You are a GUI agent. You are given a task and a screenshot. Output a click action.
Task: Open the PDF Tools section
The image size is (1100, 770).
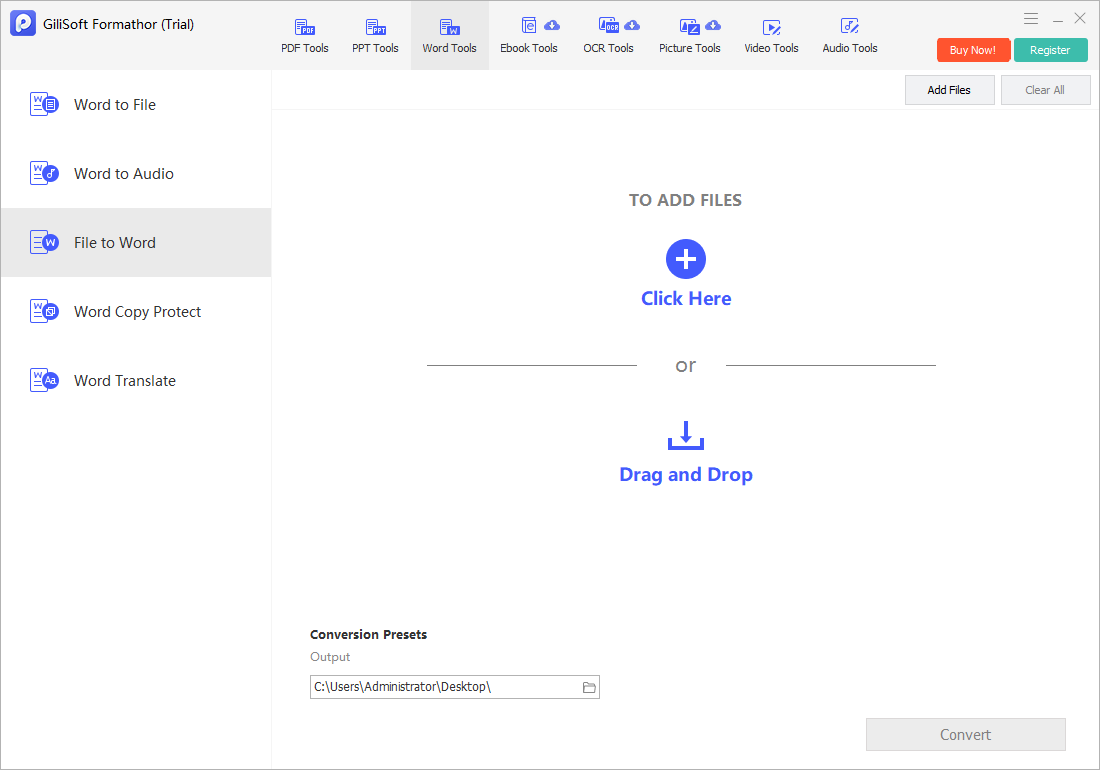pos(304,36)
